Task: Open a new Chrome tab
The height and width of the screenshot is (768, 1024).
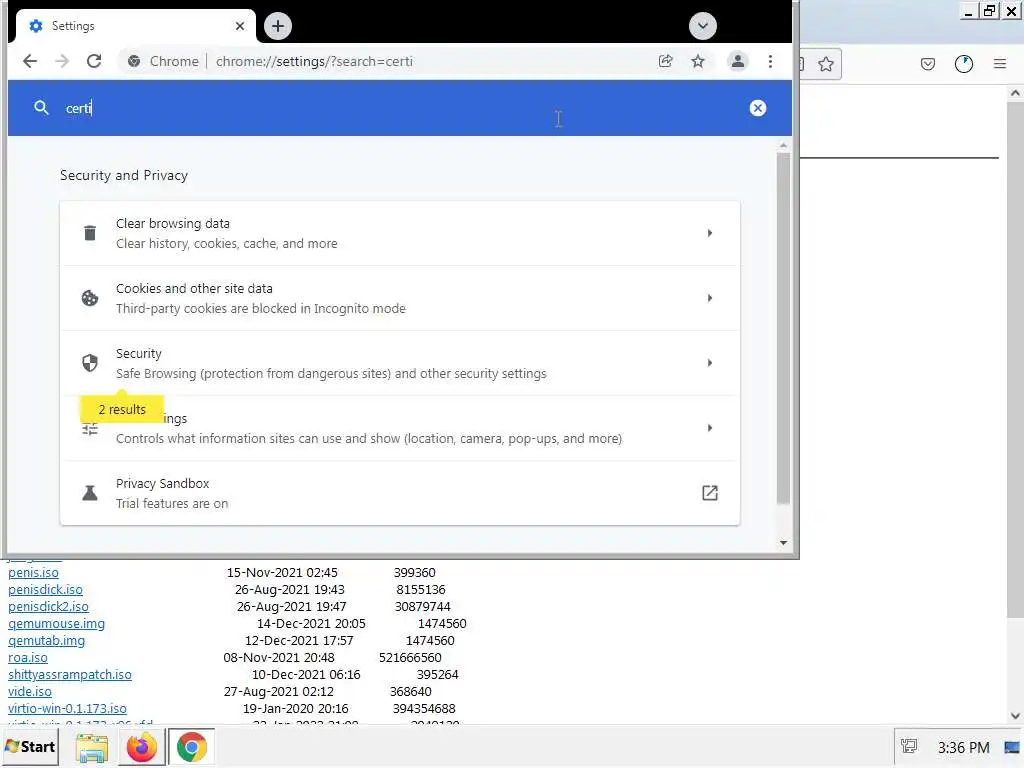Action: (278, 26)
